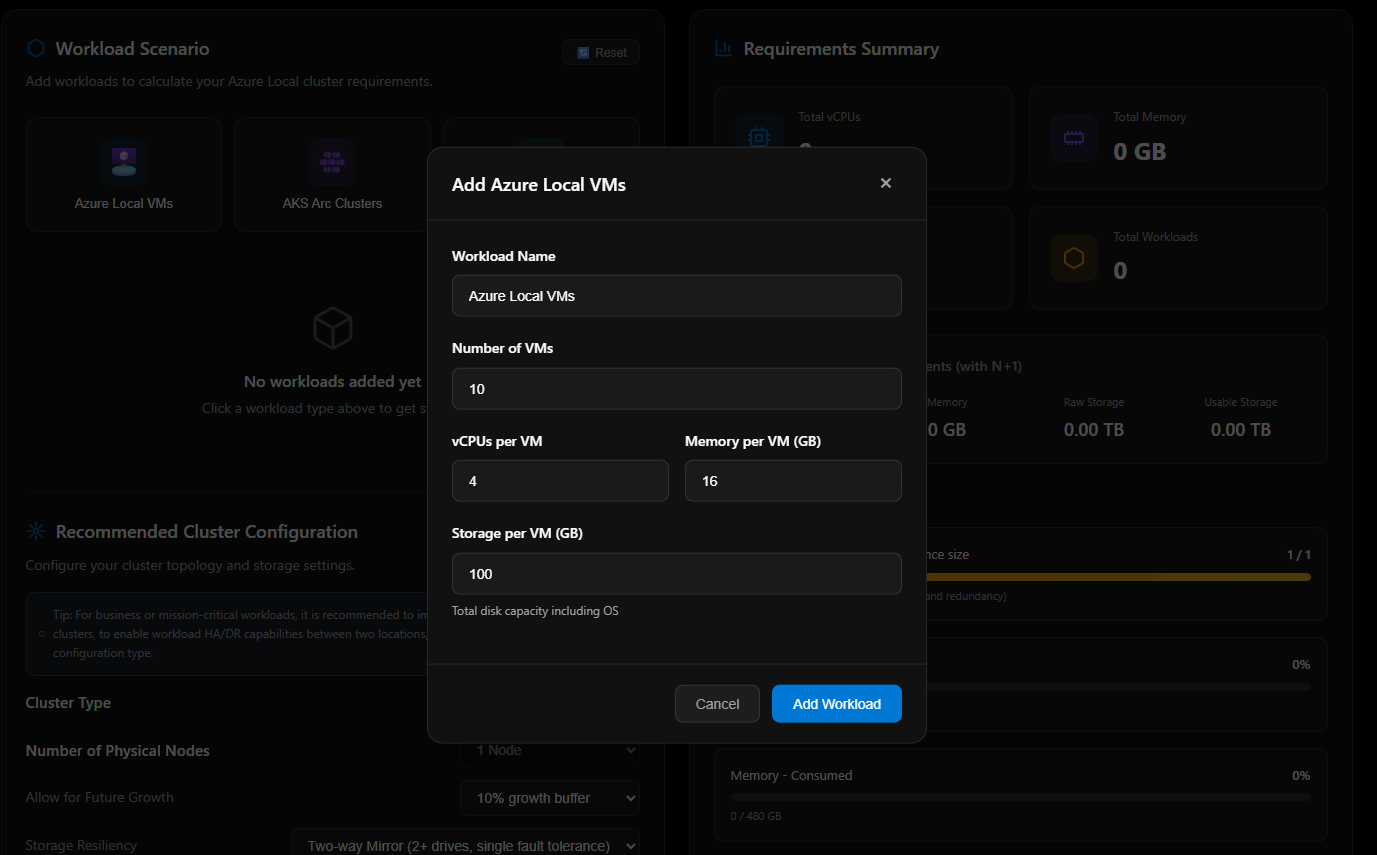Click the Requirements Summary chart icon
The width and height of the screenshot is (1377, 855).
723,49
